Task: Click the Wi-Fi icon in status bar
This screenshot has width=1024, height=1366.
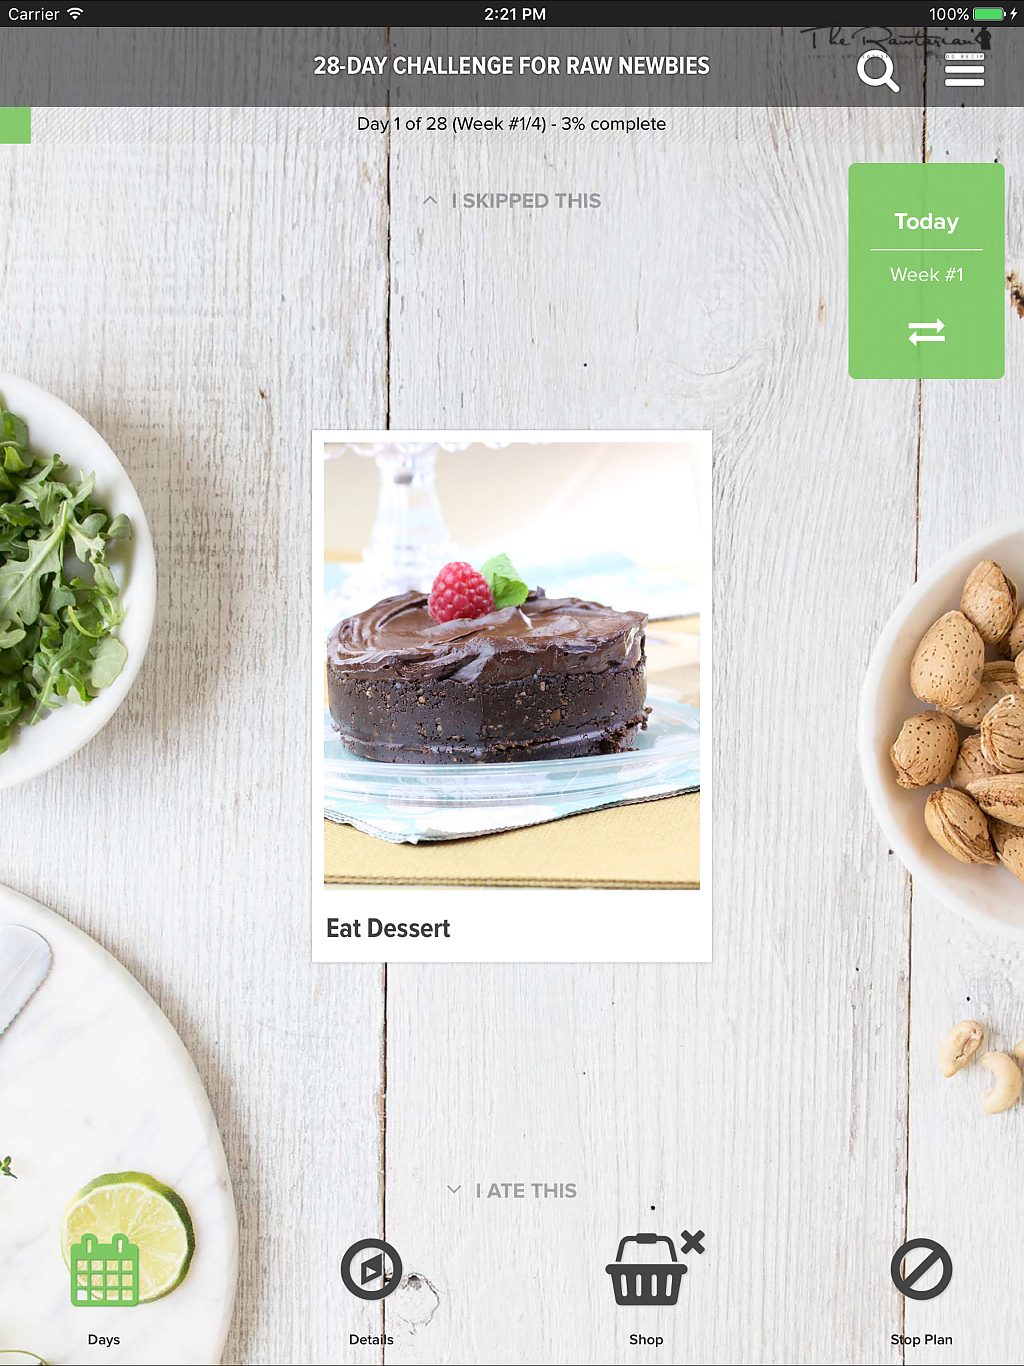Action: coord(75,14)
